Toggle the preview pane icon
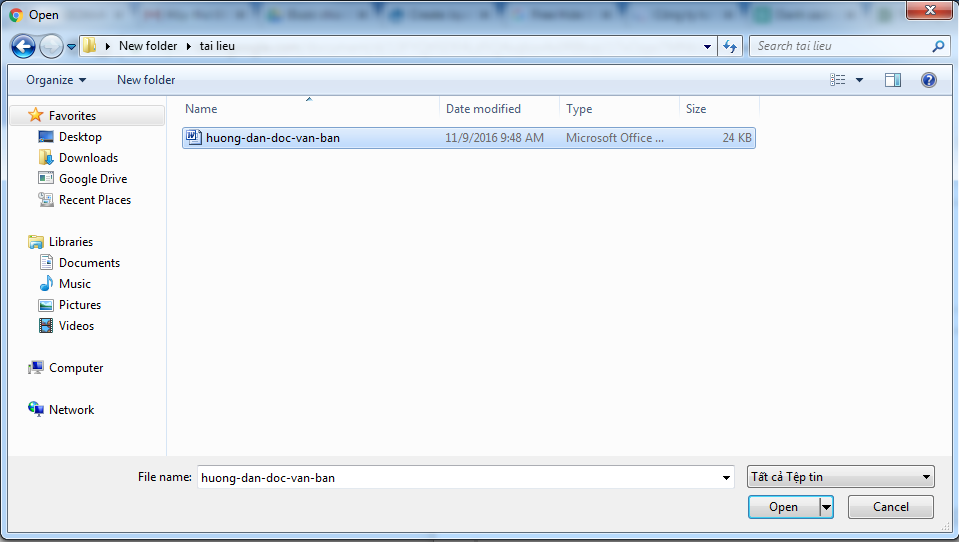 click(893, 80)
